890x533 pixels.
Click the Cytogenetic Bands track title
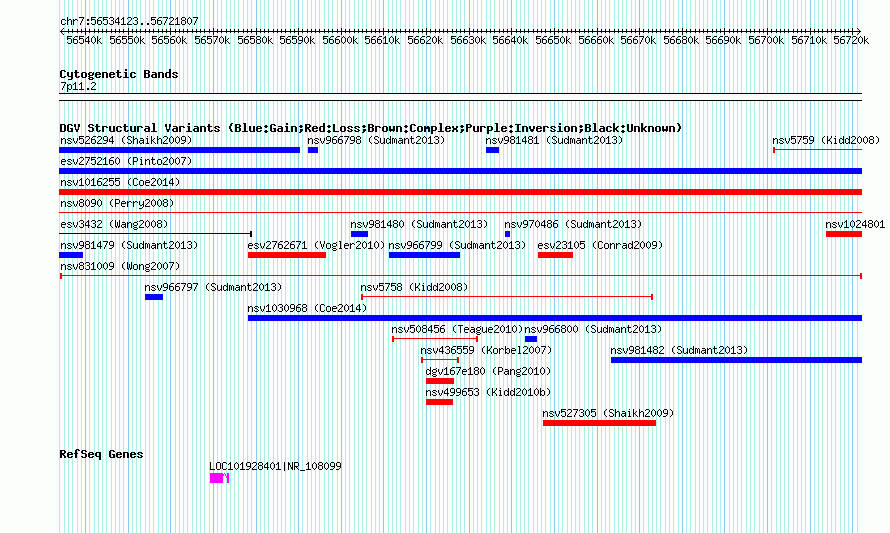119,74
